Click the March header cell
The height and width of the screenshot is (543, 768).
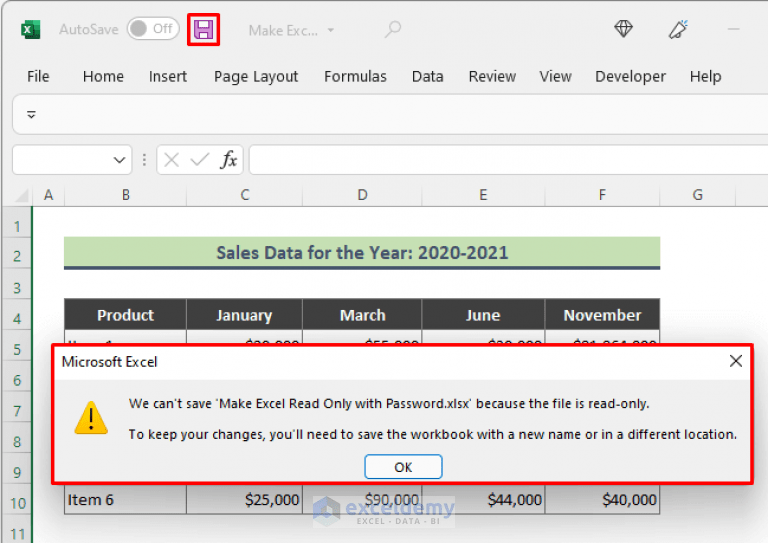click(x=362, y=315)
